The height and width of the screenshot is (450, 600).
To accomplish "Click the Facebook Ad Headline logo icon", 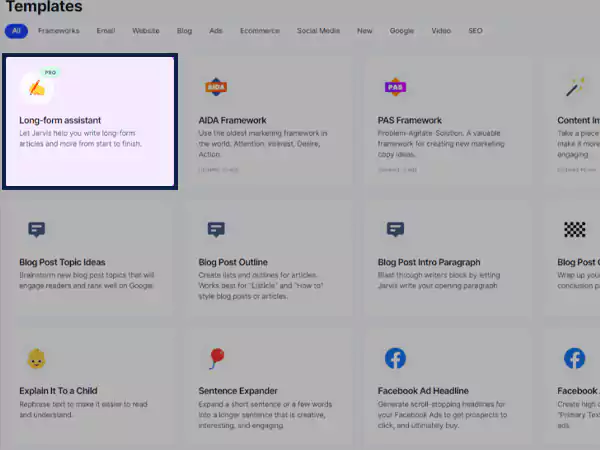I will coord(395,358).
